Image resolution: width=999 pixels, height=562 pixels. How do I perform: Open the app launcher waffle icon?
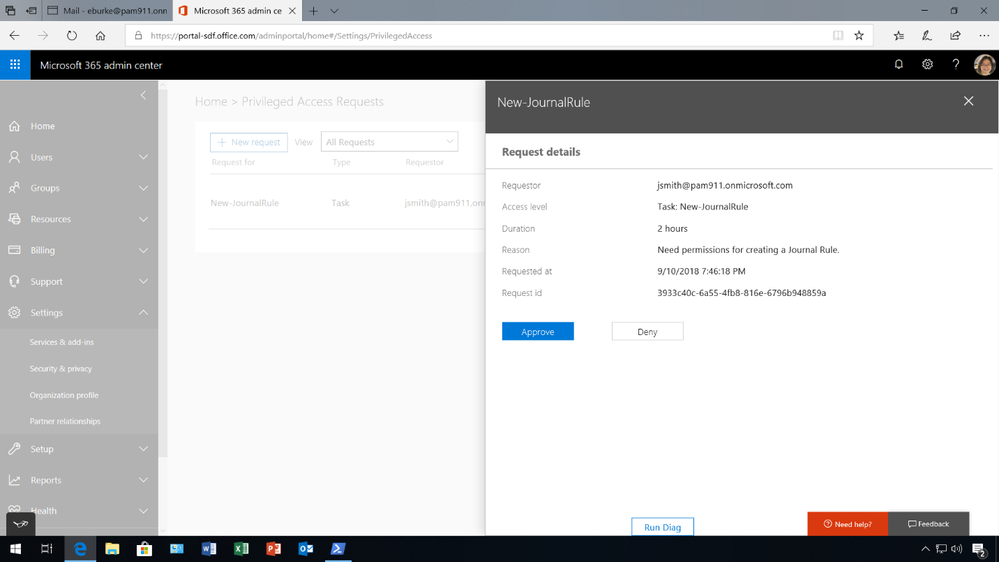pyautogui.click(x=15, y=65)
